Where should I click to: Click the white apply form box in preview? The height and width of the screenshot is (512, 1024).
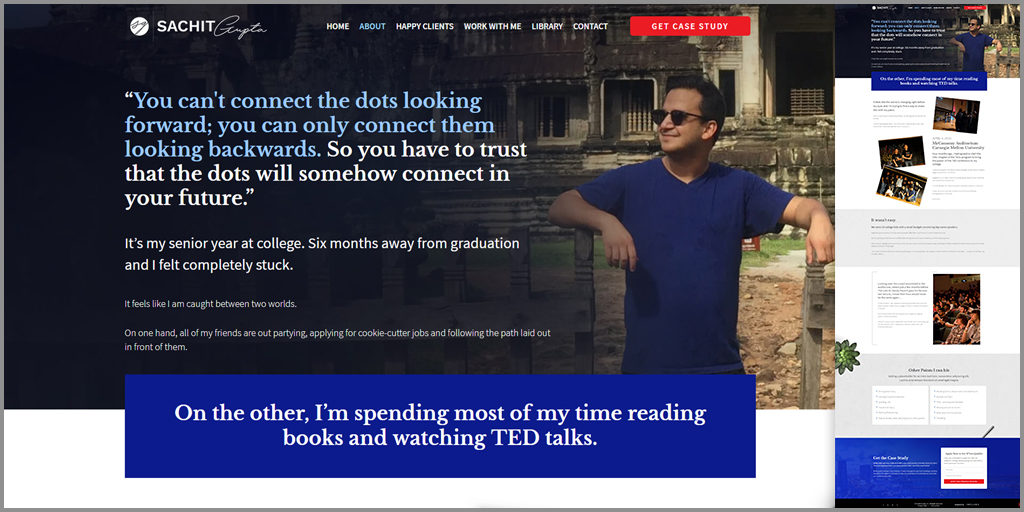coord(963,468)
